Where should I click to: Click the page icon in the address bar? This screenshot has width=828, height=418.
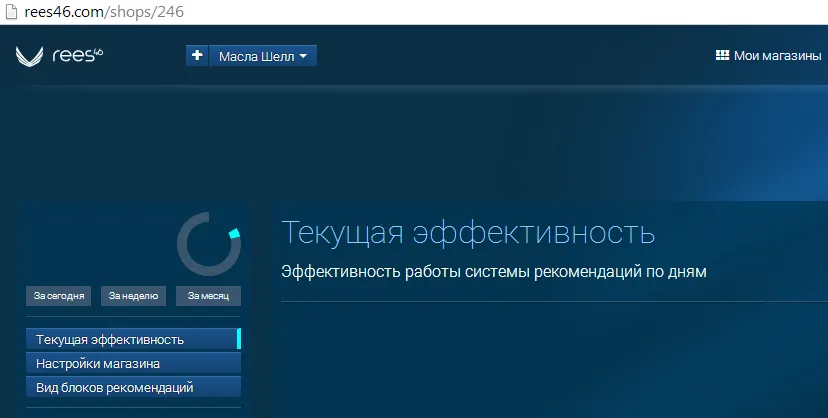12,12
